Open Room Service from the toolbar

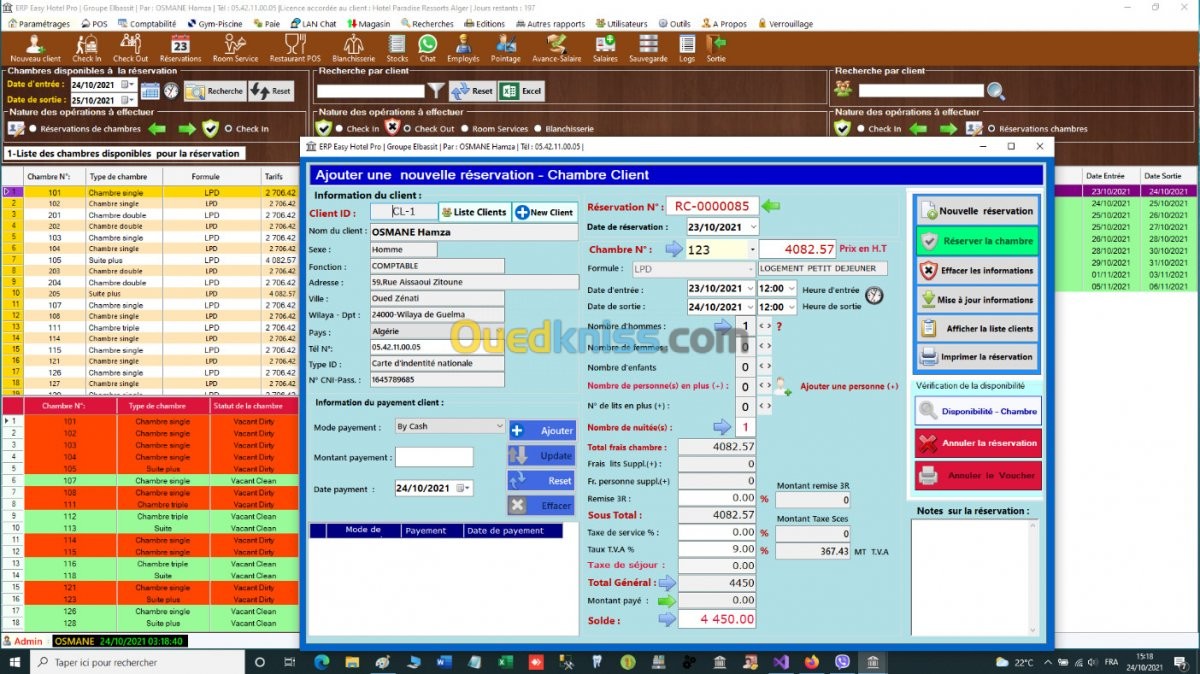(235, 48)
